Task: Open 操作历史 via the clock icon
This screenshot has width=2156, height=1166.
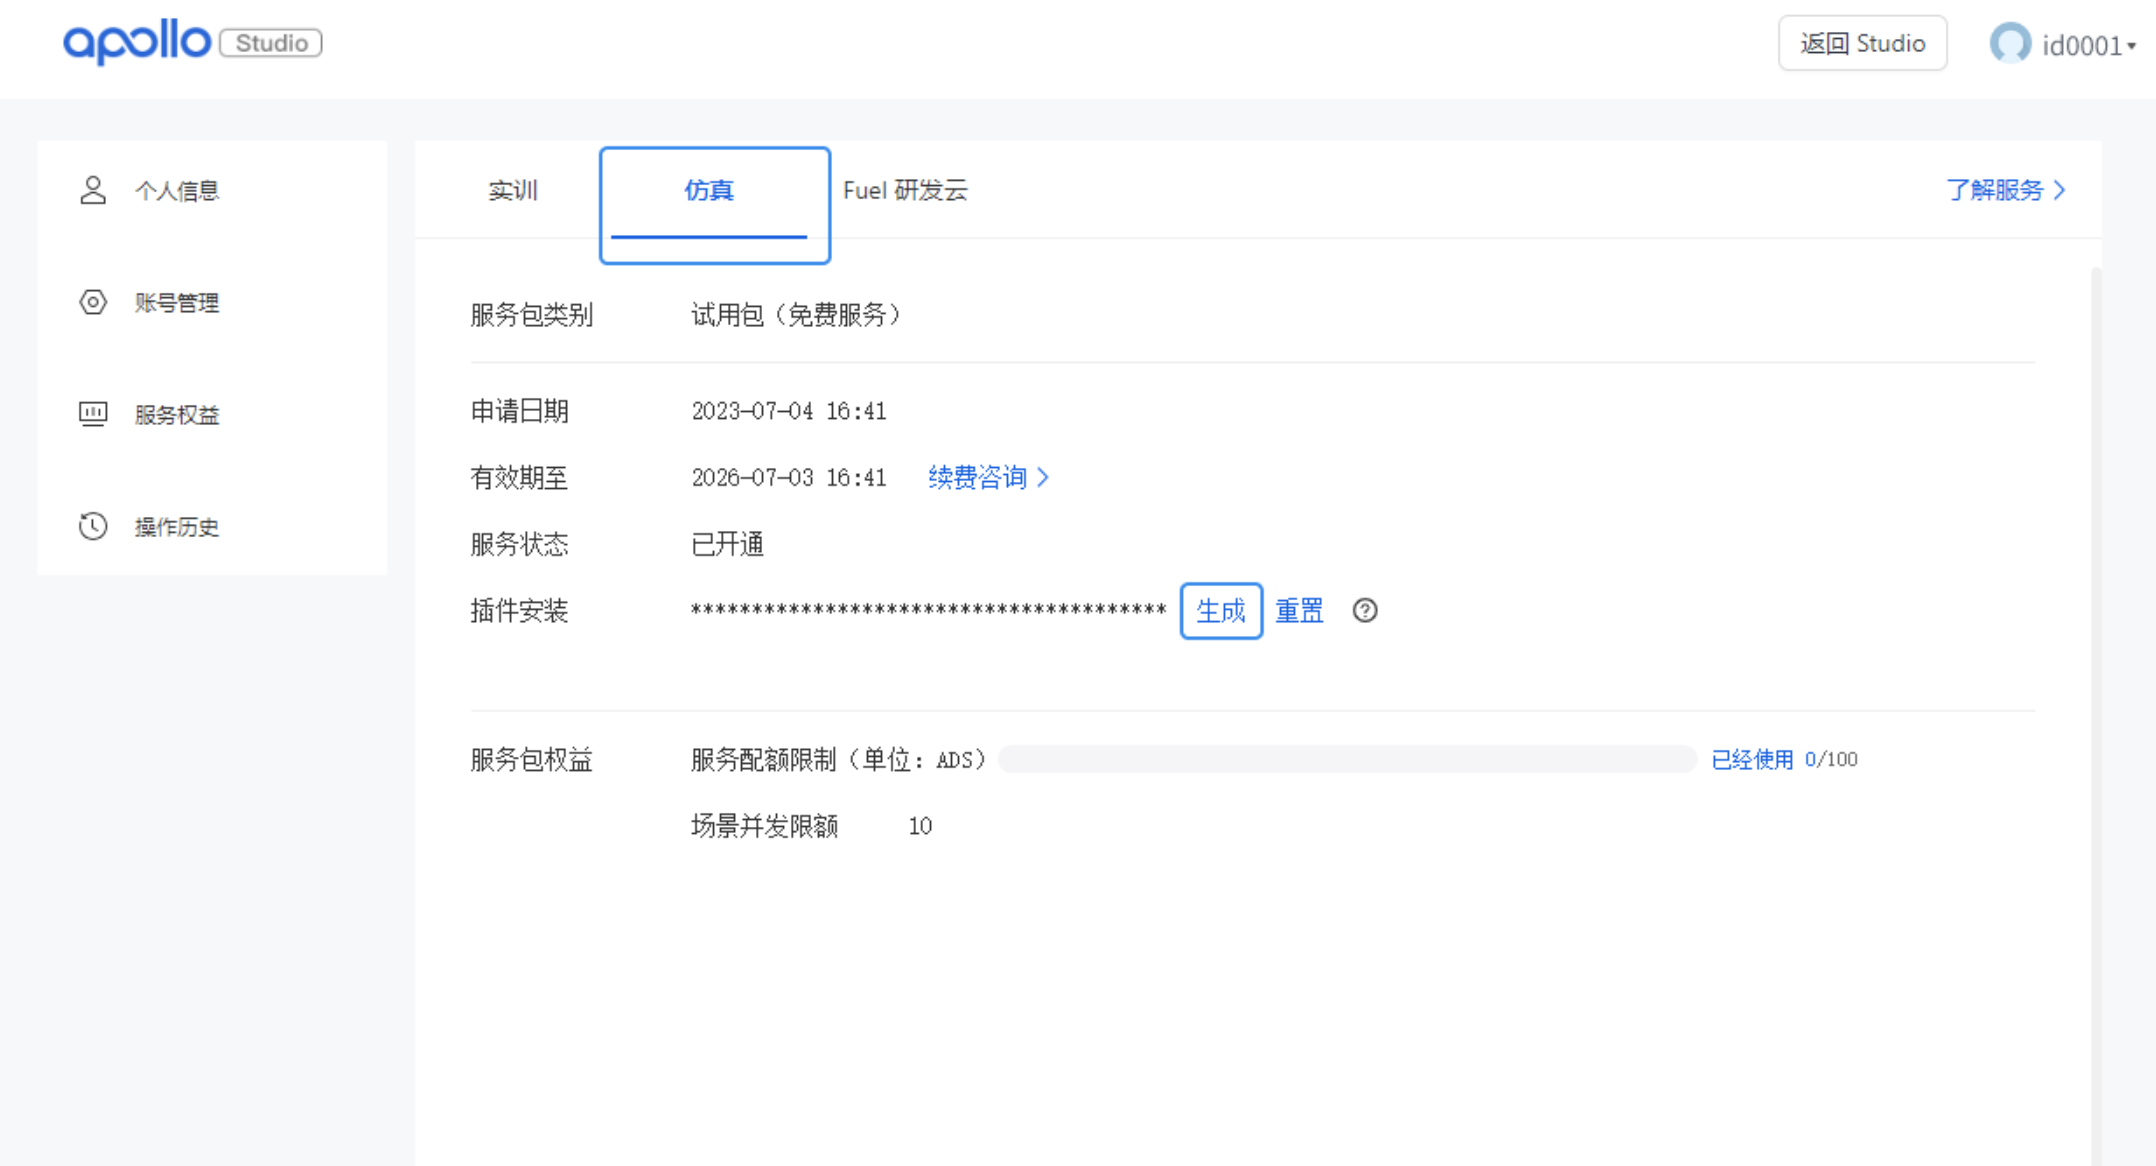Action: (92, 526)
